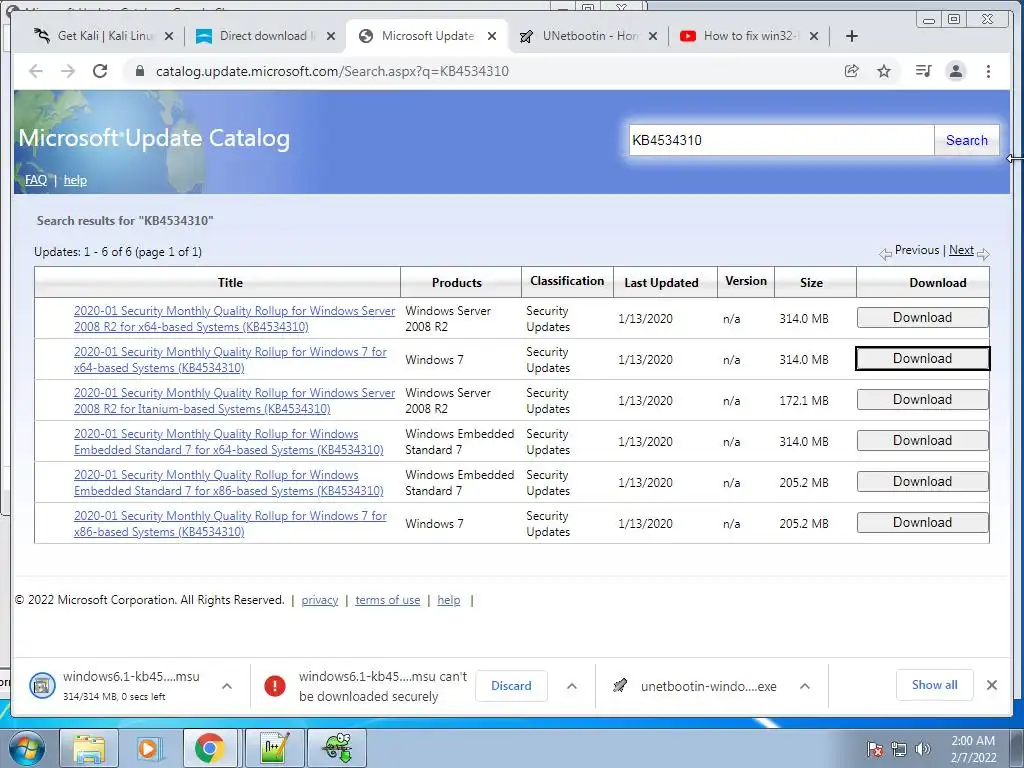Discard the insecure msu download

coord(511,686)
